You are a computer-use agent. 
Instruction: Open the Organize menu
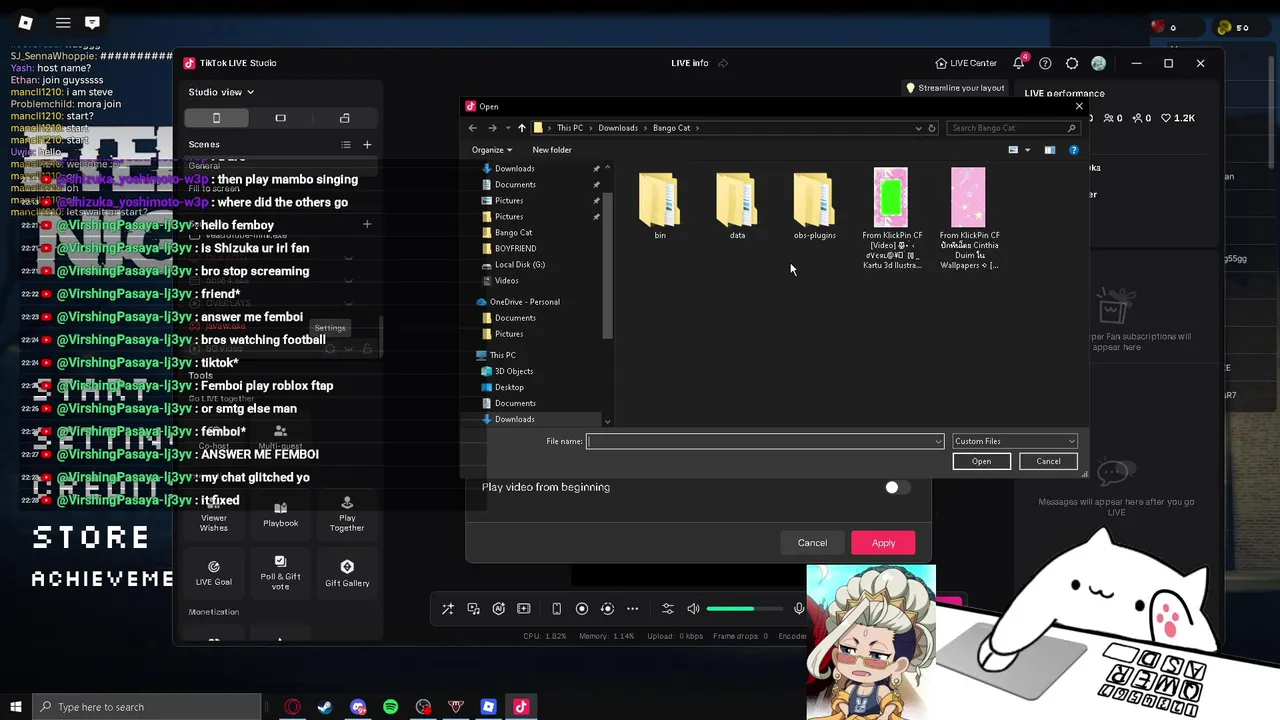click(x=491, y=150)
